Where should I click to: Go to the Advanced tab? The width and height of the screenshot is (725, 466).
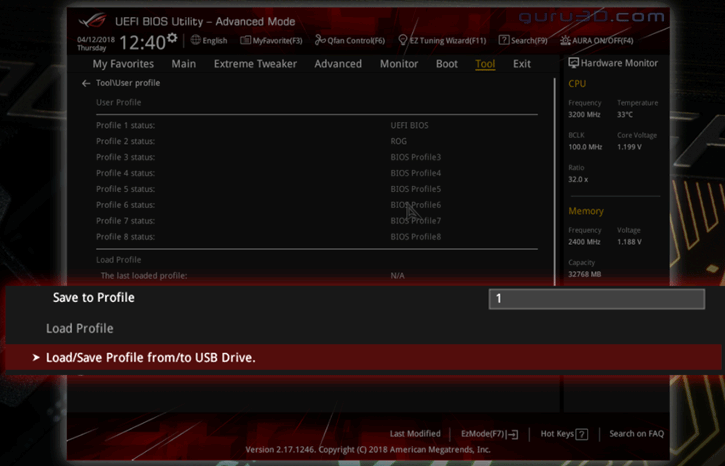coord(338,64)
